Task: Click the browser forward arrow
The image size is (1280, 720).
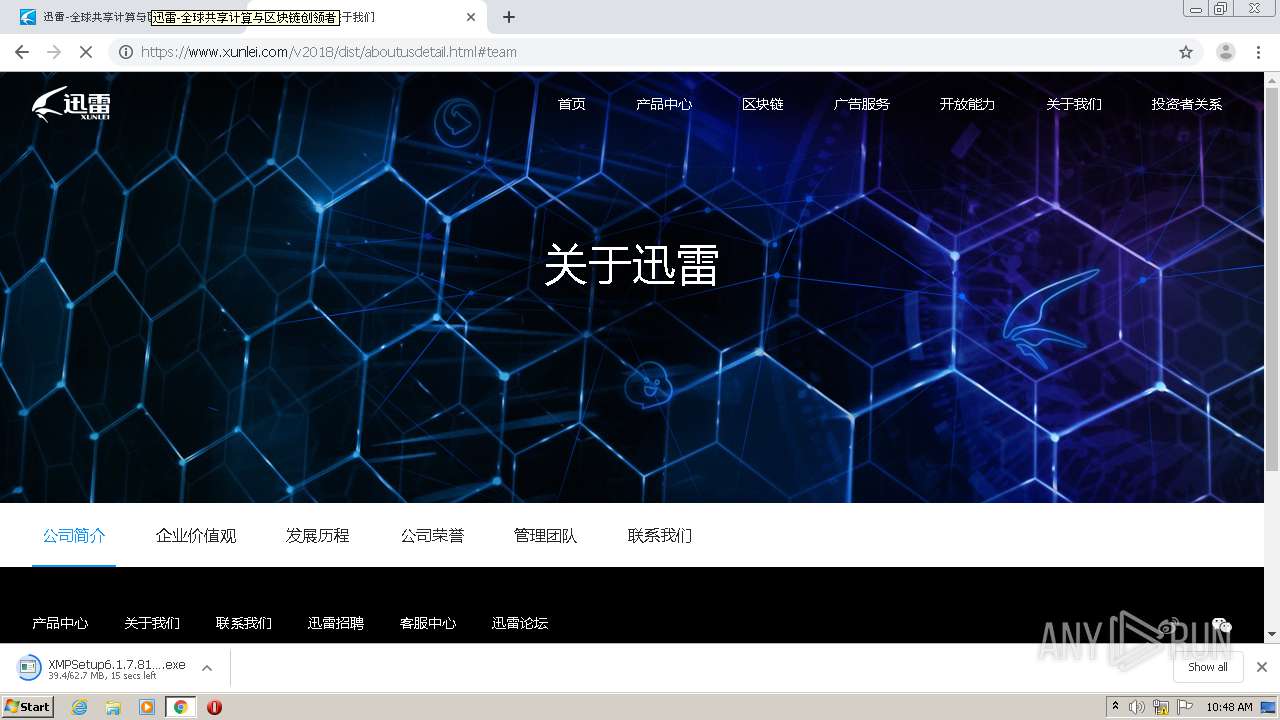Action: coord(54,52)
